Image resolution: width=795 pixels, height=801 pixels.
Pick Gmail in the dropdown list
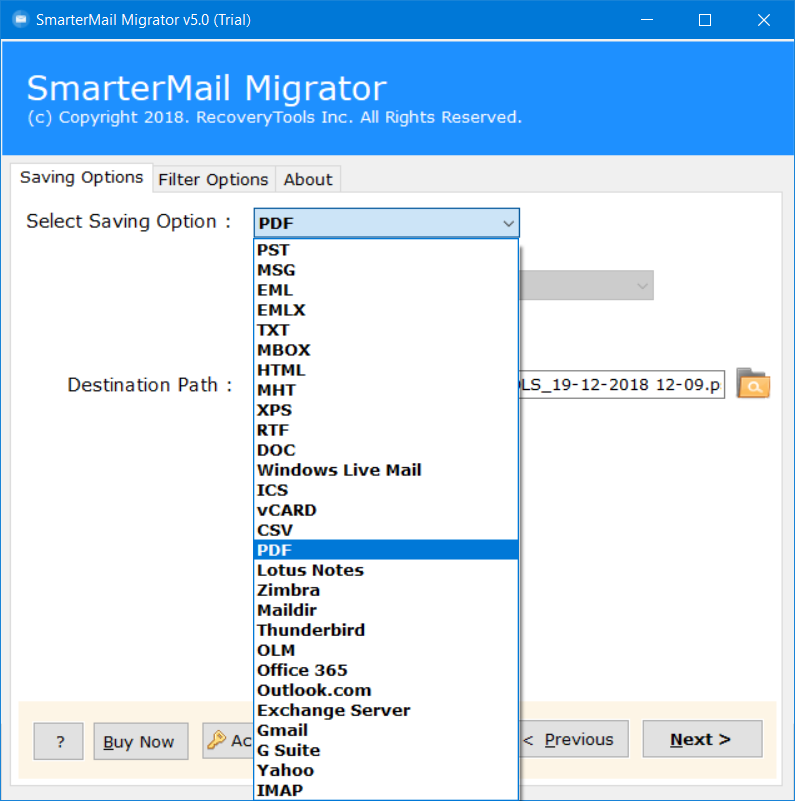386,730
